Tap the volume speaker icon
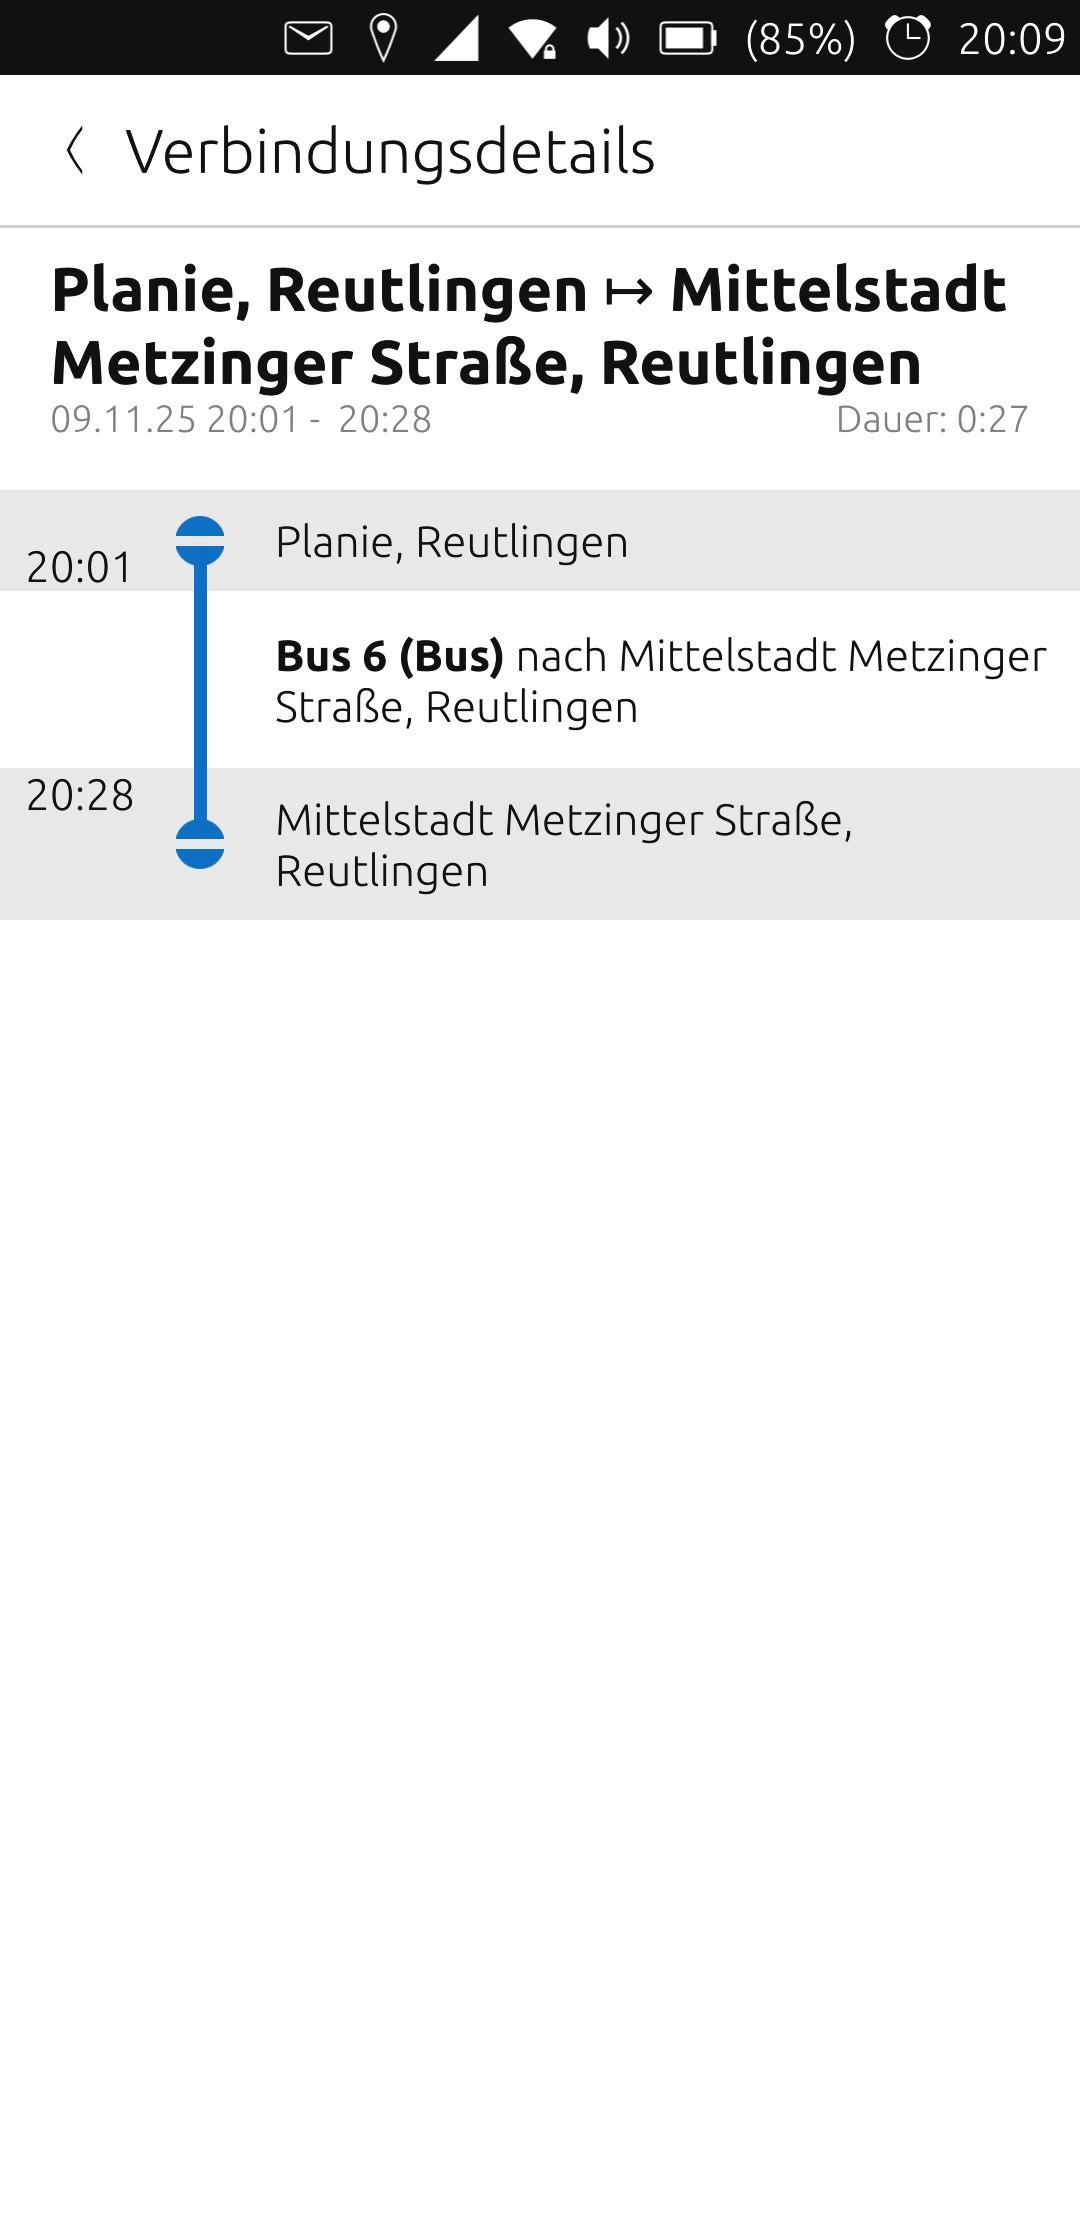This screenshot has height=2220, width=1080. pos(608,39)
